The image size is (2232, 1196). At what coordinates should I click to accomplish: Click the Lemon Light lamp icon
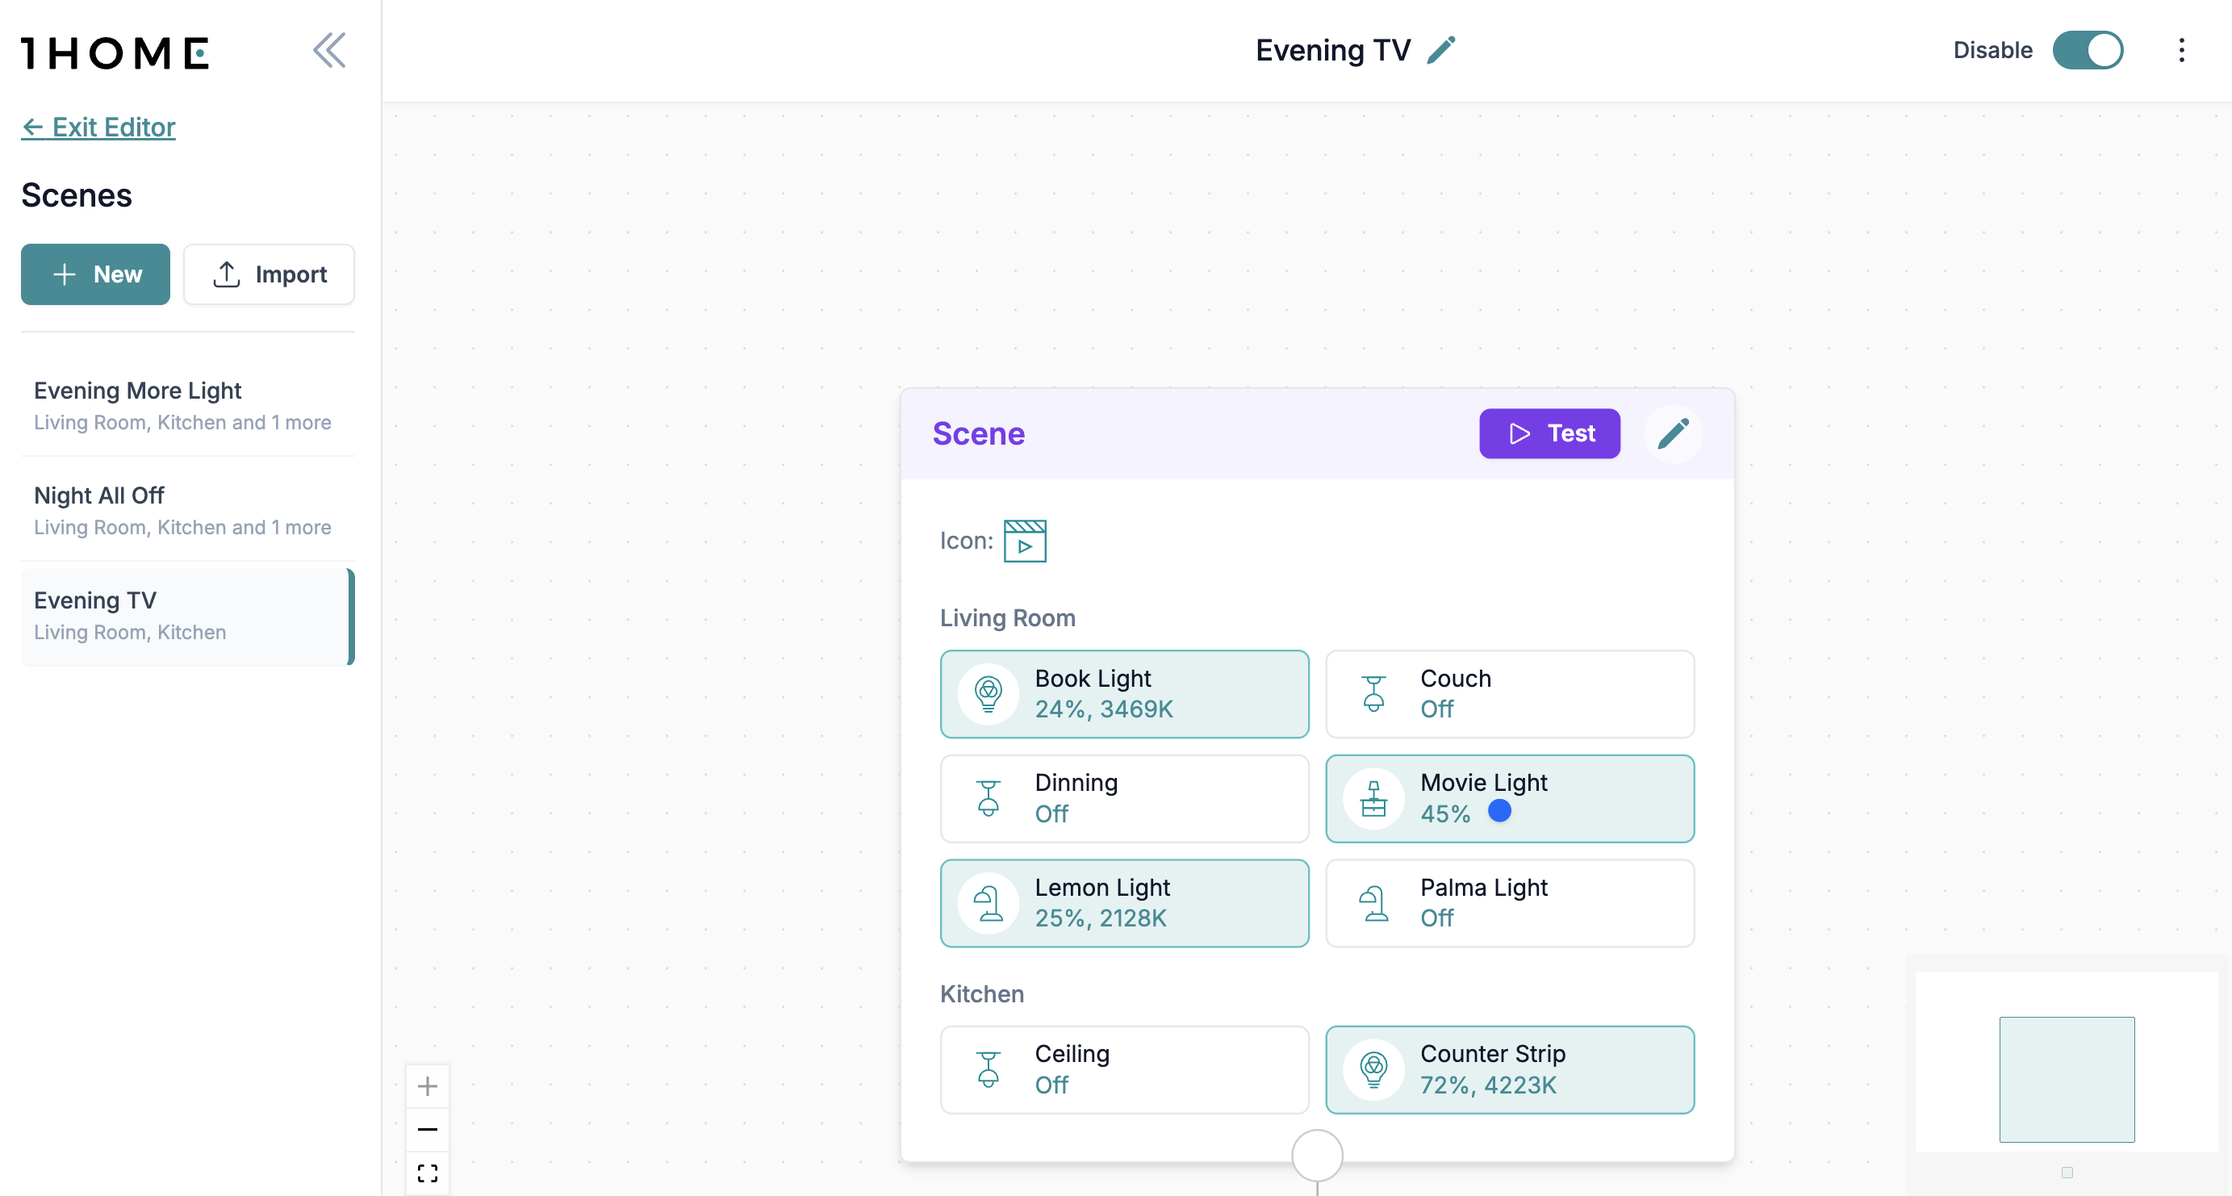pos(988,902)
